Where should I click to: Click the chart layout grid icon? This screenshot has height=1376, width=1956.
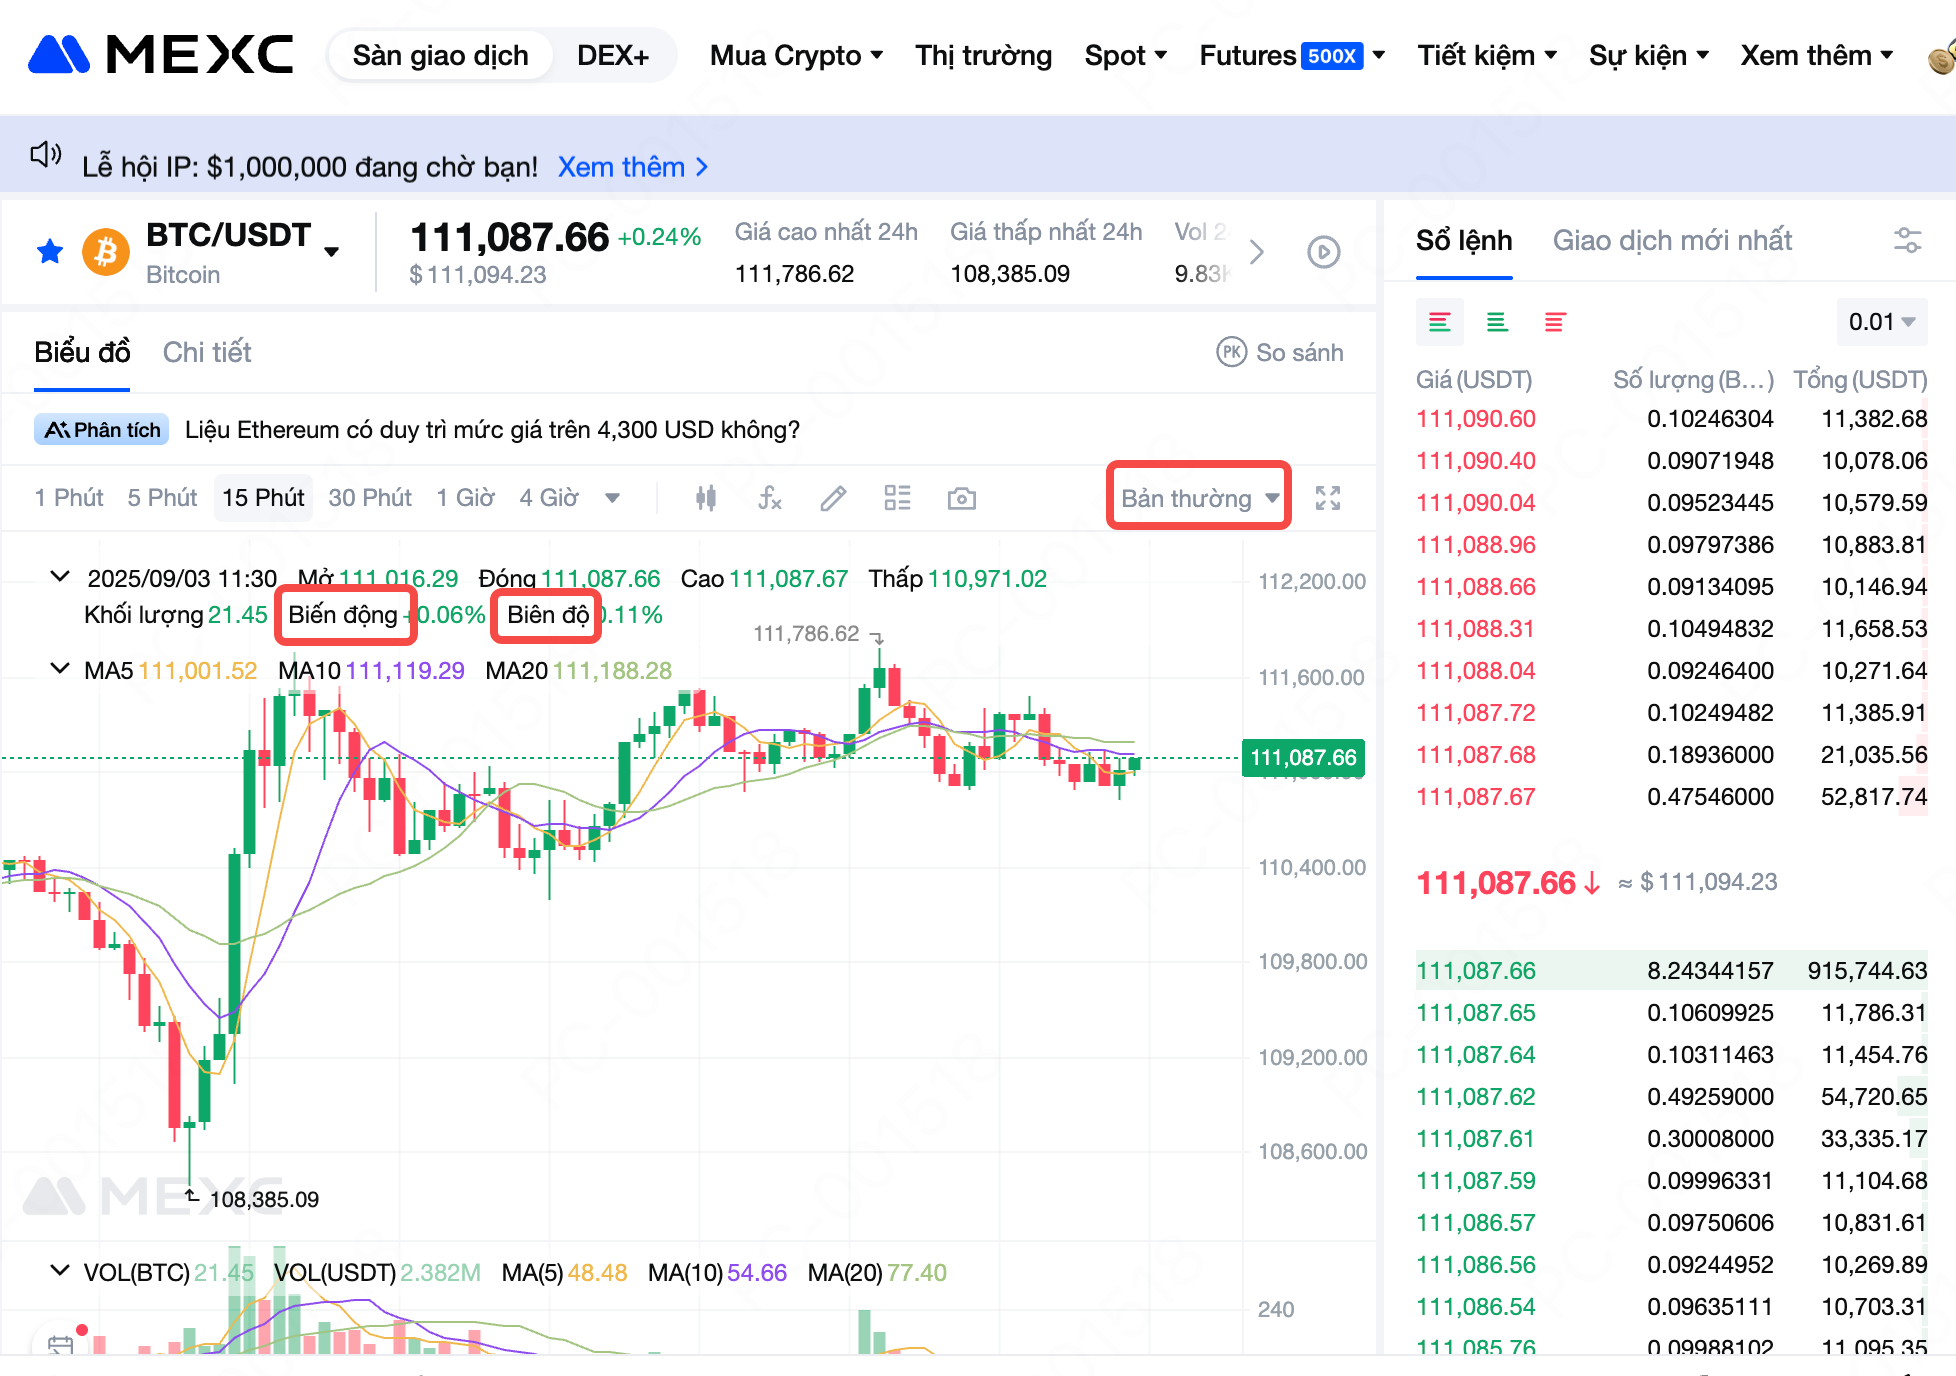pyautogui.click(x=897, y=498)
